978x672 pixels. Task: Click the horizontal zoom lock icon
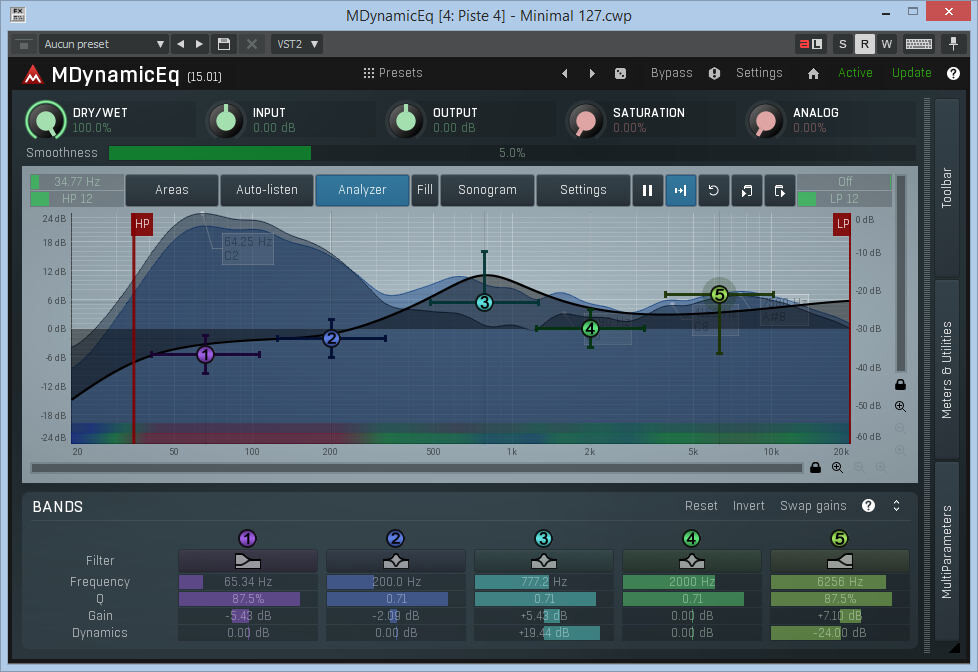(x=815, y=467)
